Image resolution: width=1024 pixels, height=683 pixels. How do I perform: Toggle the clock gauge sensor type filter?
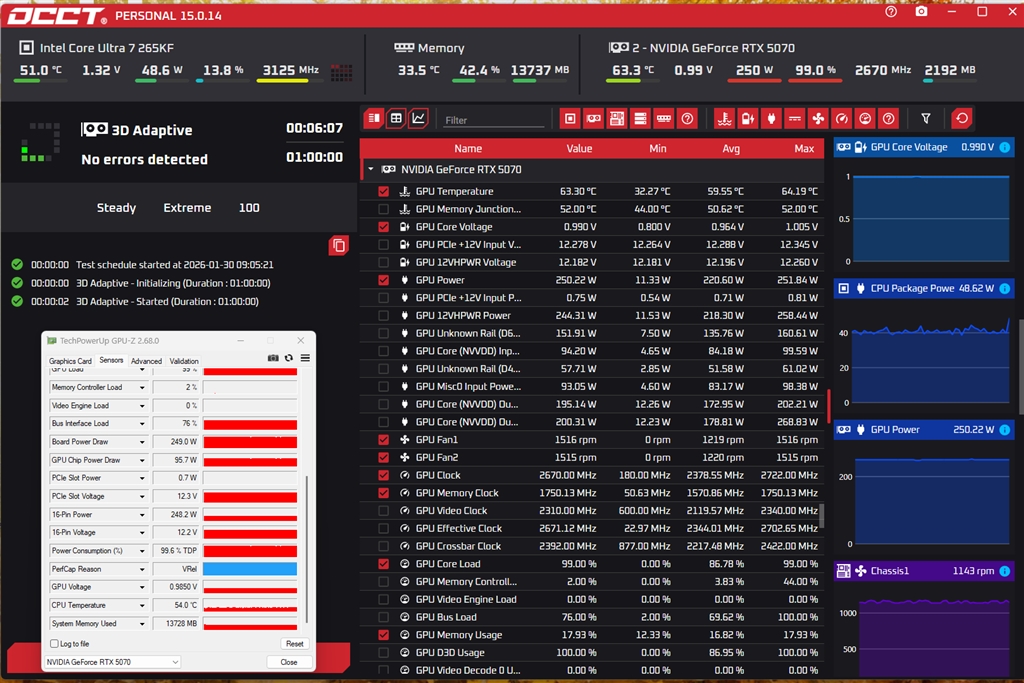click(x=842, y=118)
